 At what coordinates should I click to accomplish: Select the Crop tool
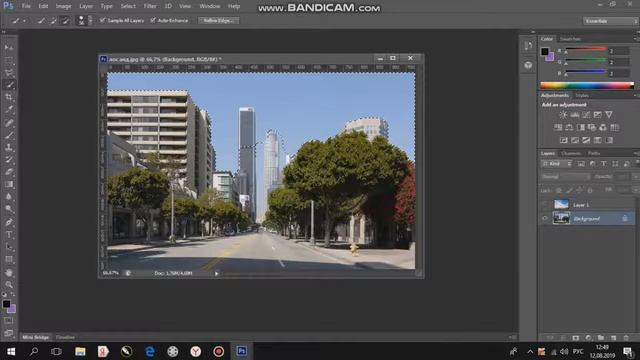(9, 97)
